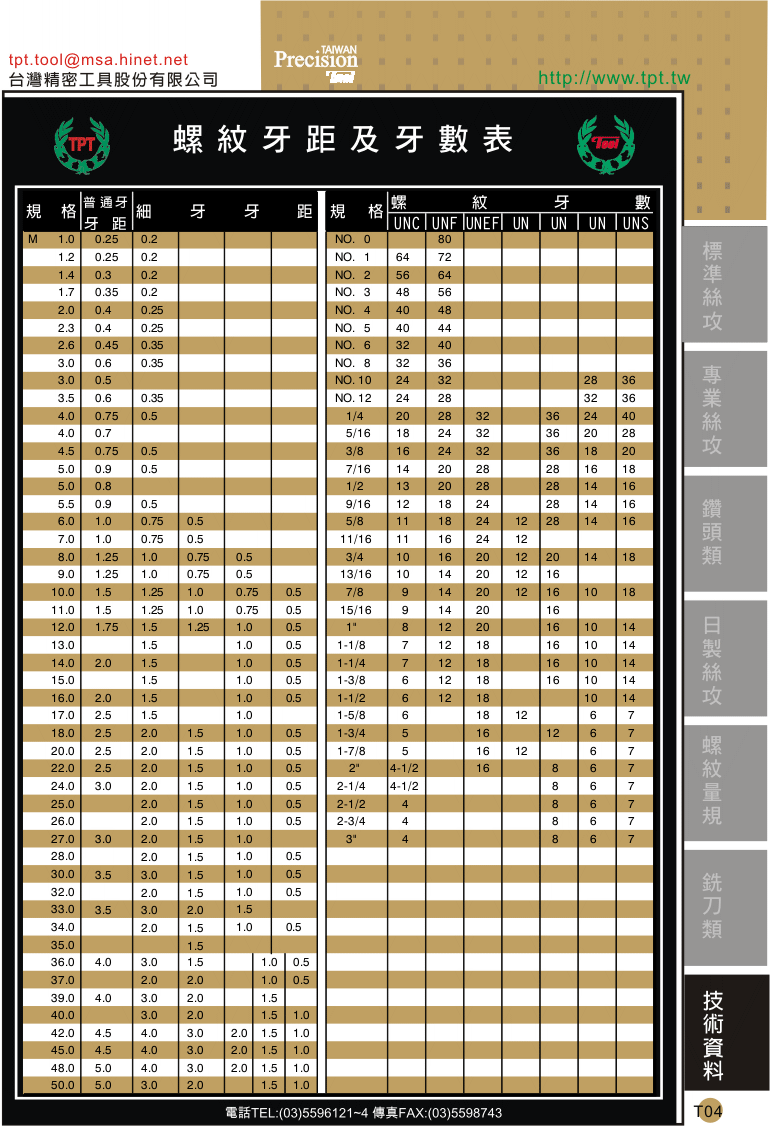Click the 17.0 metric size row
The height and width of the screenshot is (1128, 770).
(x=63, y=716)
